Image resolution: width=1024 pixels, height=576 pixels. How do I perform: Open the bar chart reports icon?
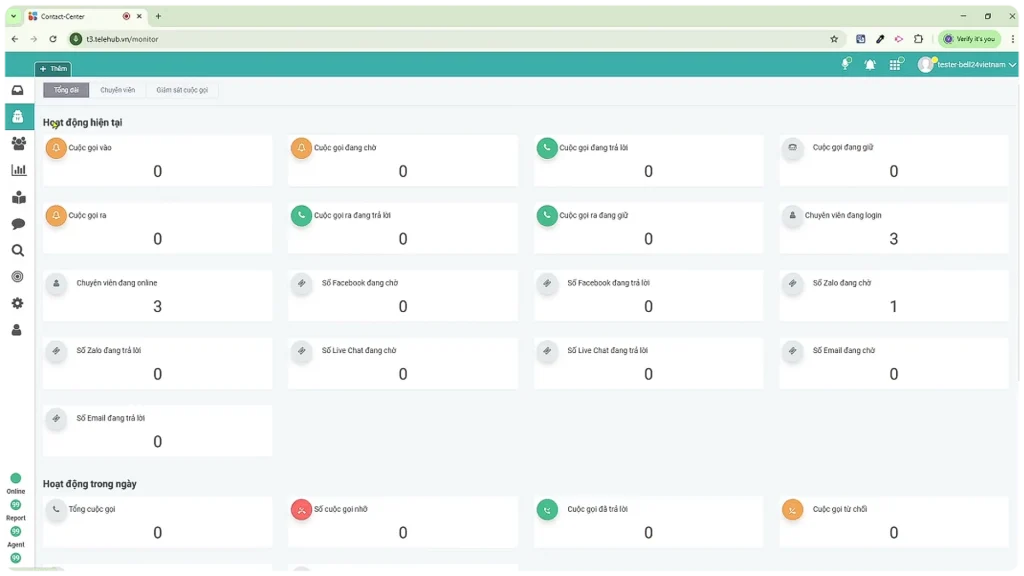click(17, 170)
